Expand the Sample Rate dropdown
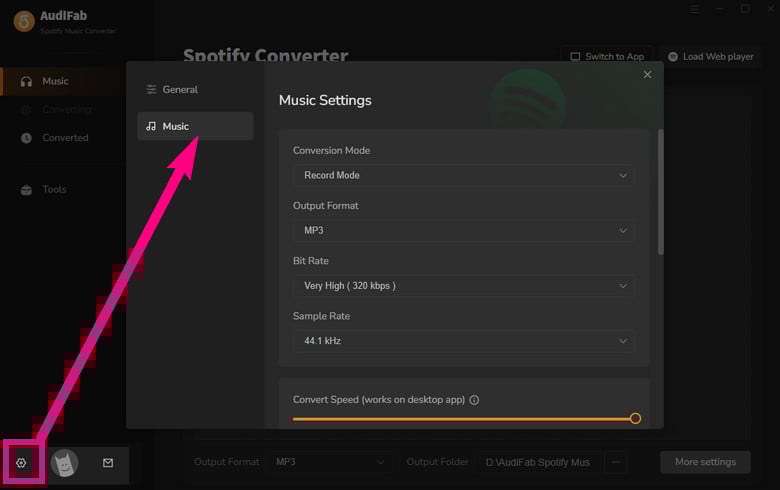The height and width of the screenshot is (490, 780). coord(464,341)
